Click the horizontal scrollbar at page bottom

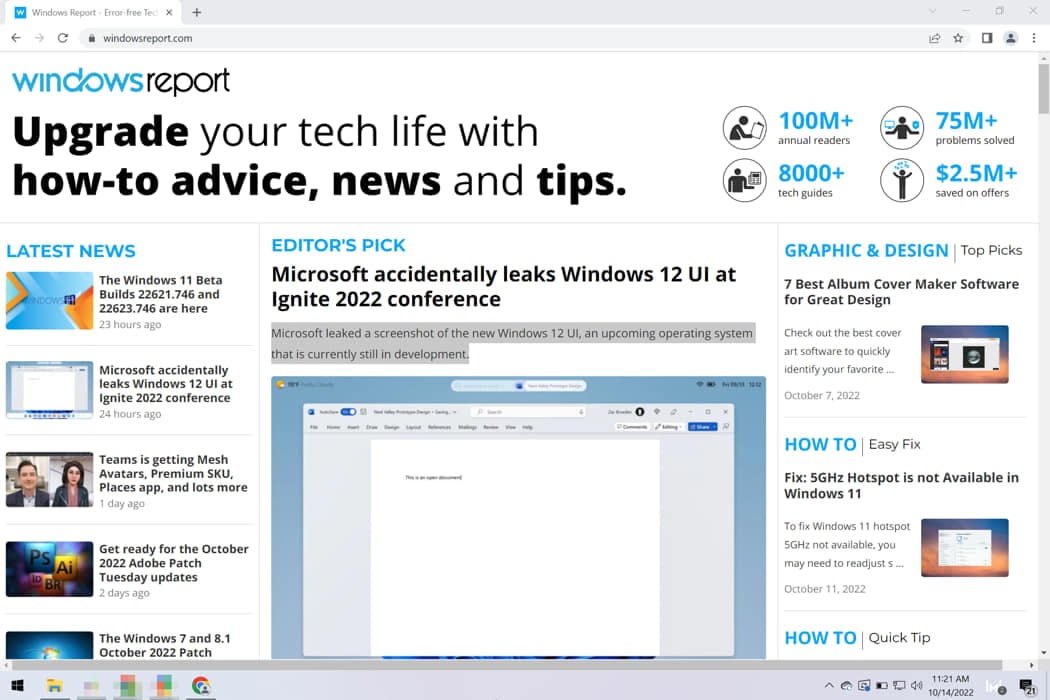click(507, 665)
